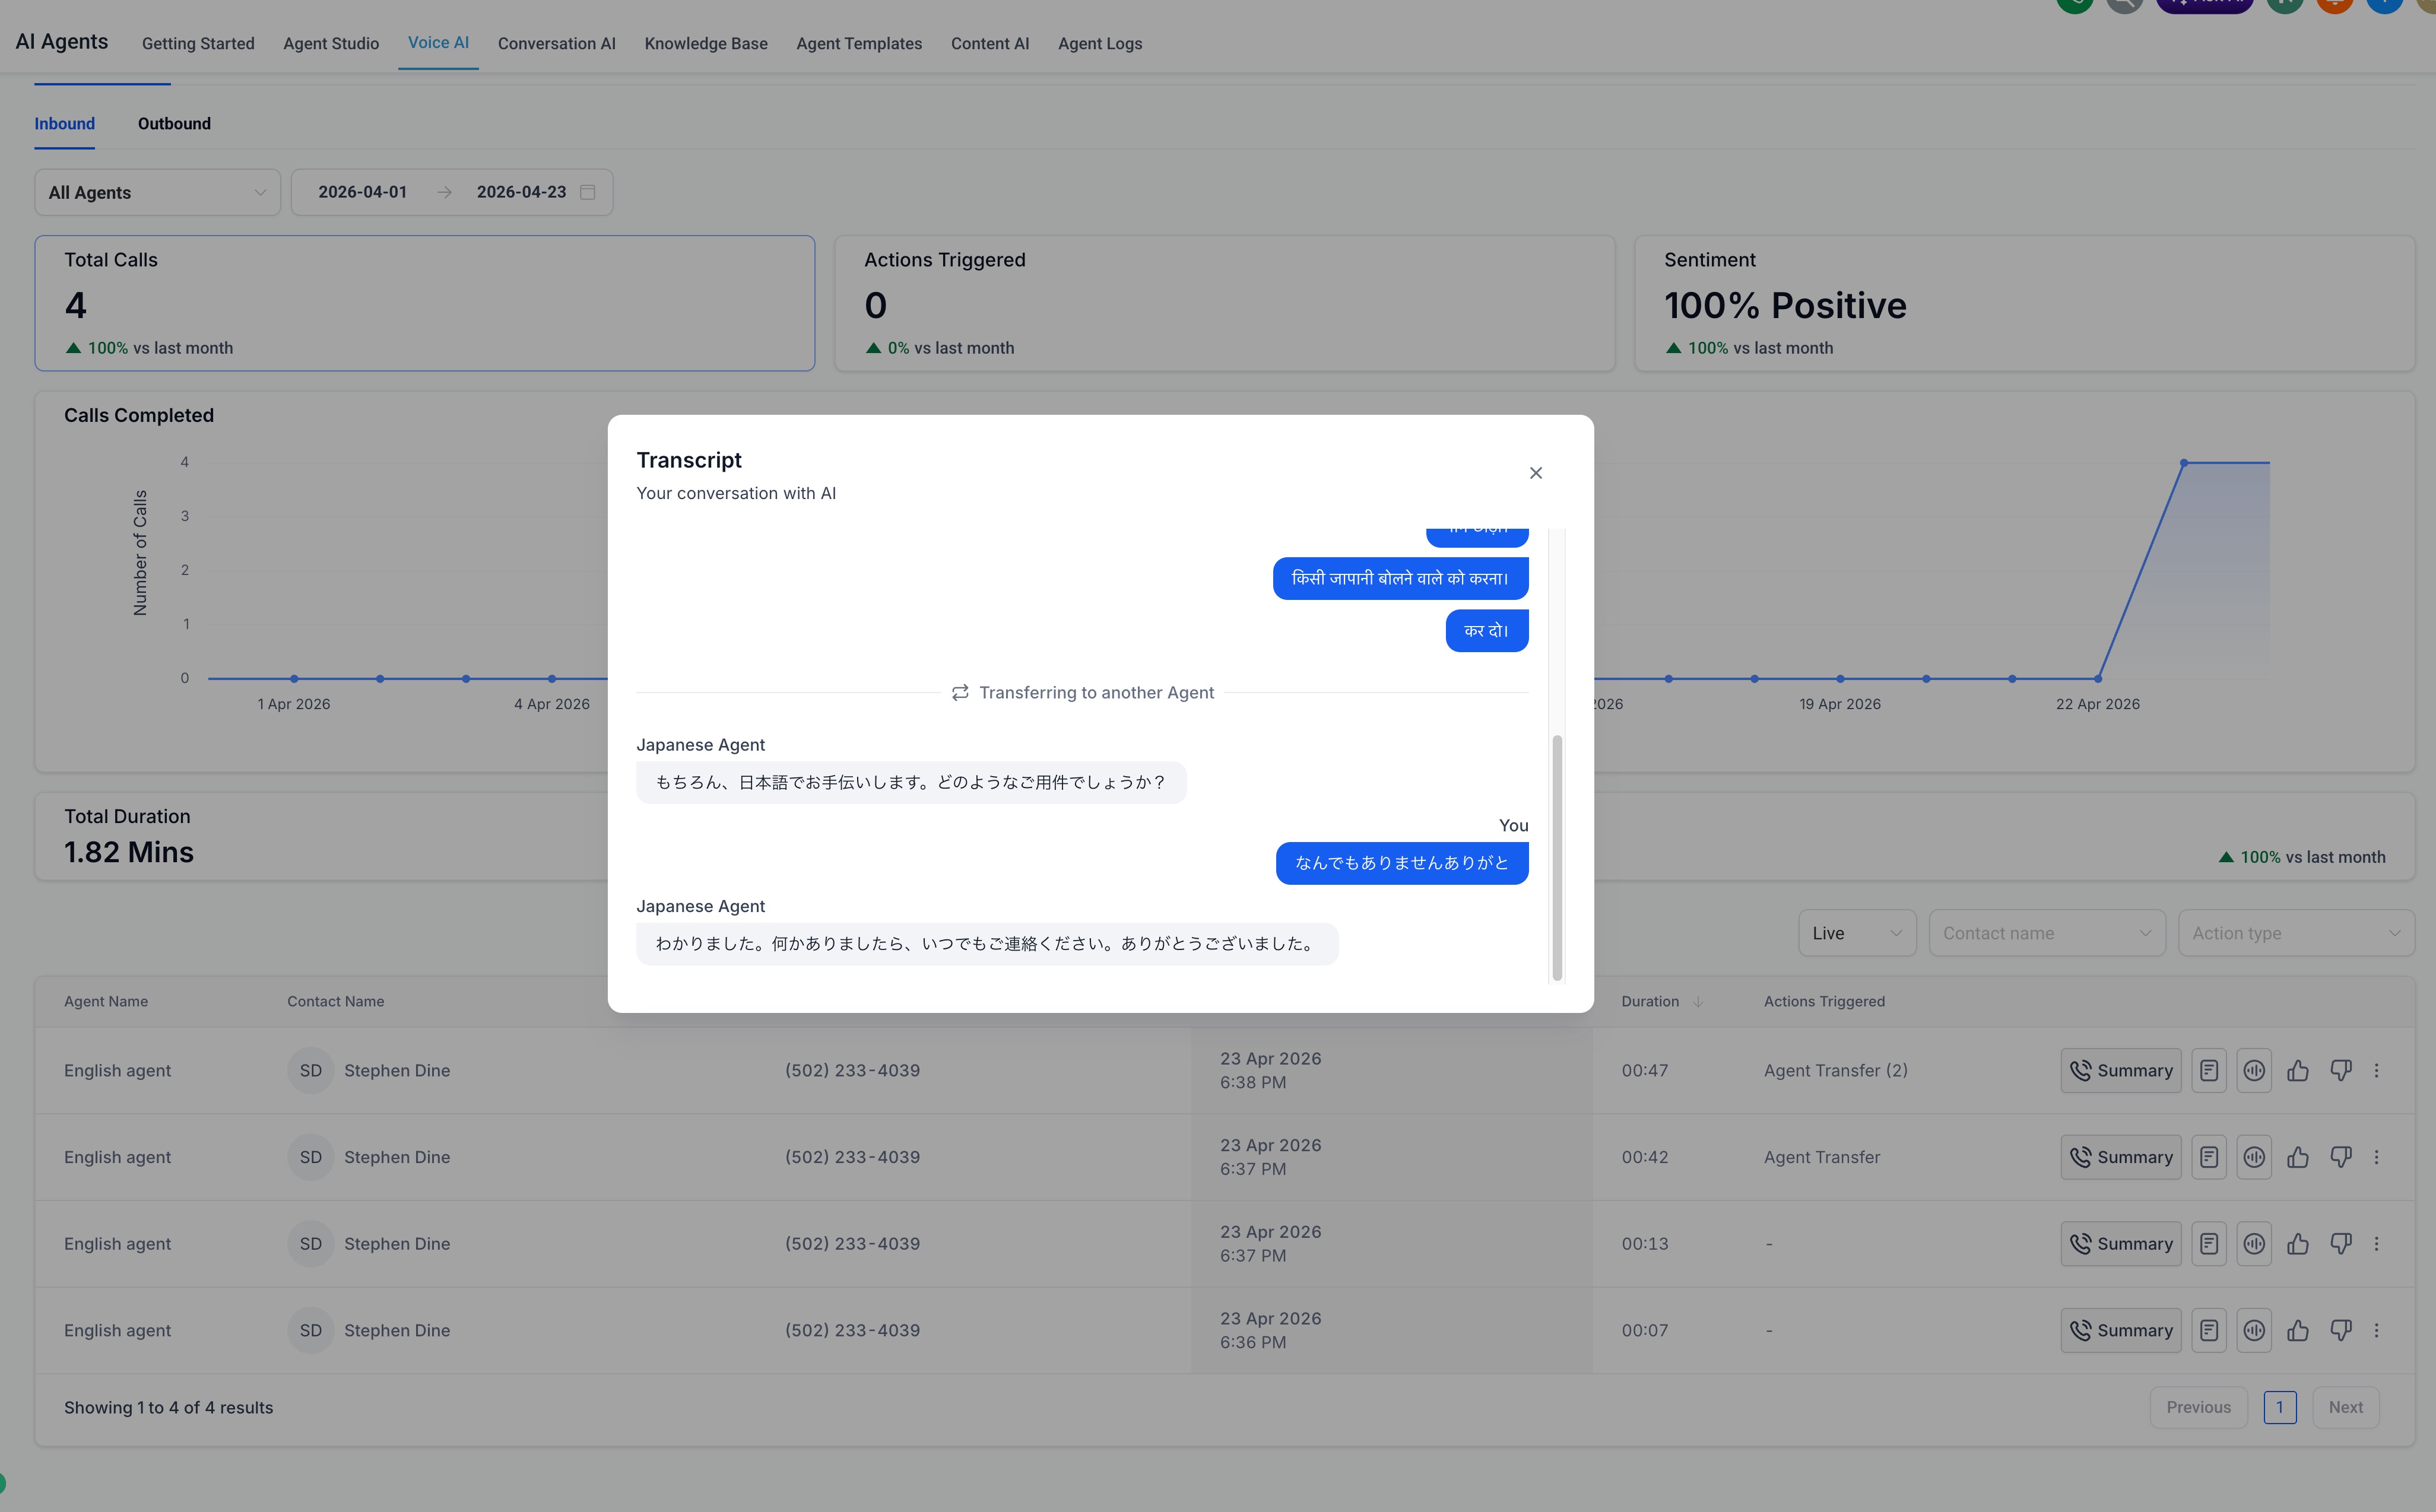
Task: Thumbs up the 00:42 call
Action: [2297, 1157]
